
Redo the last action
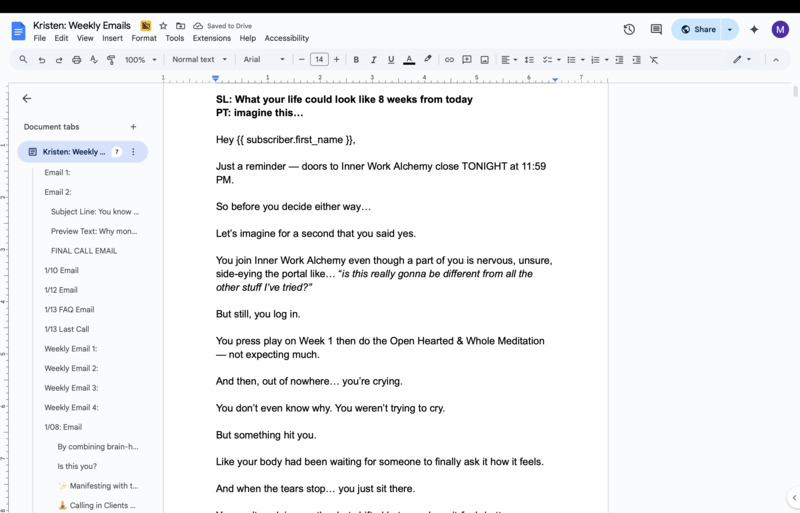tap(59, 60)
